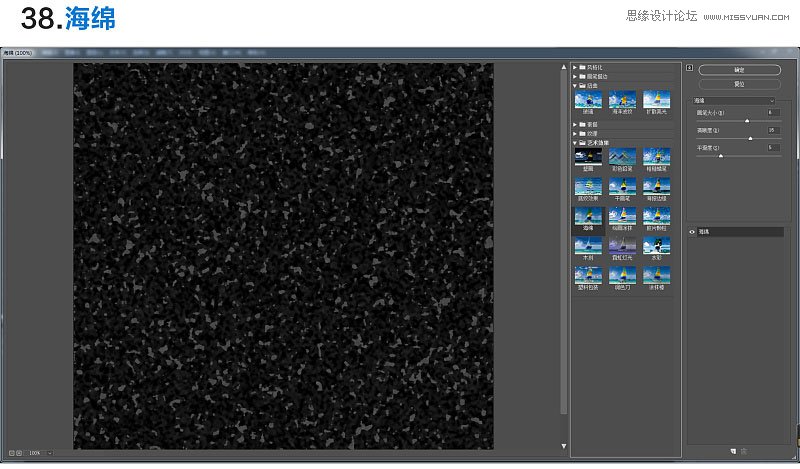This screenshot has width=800, height=469.
Task: Collapse the 扭曲 filter folder
Action: [575, 86]
